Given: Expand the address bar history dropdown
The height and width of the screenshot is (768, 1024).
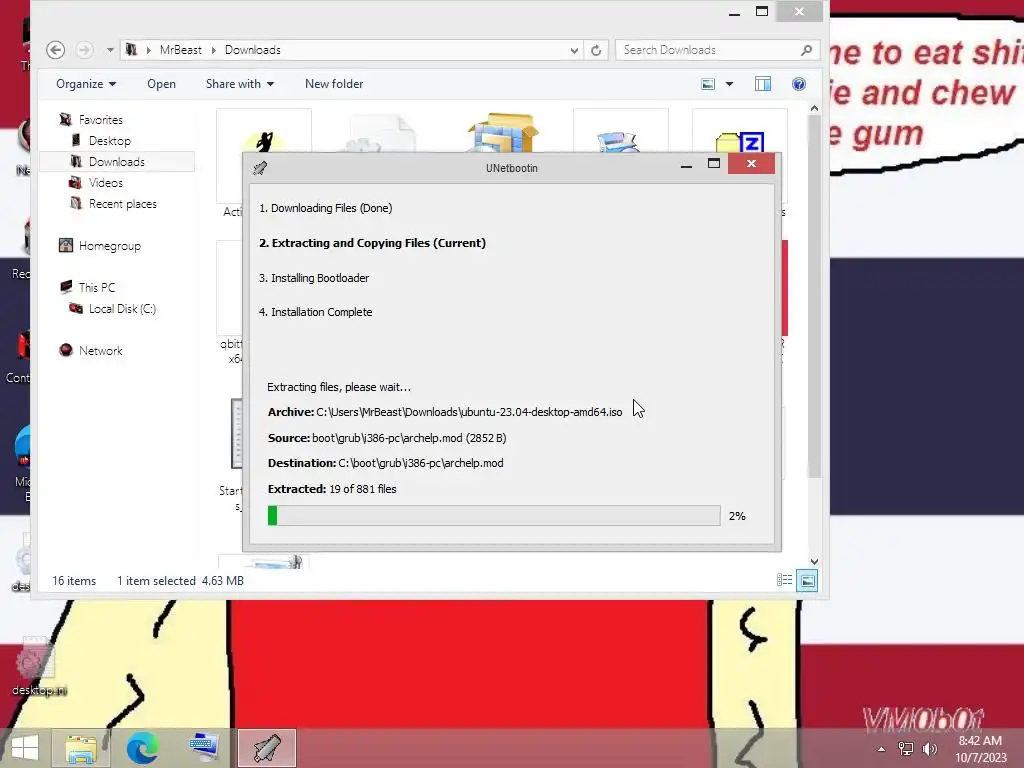Looking at the screenshot, I should 574,50.
